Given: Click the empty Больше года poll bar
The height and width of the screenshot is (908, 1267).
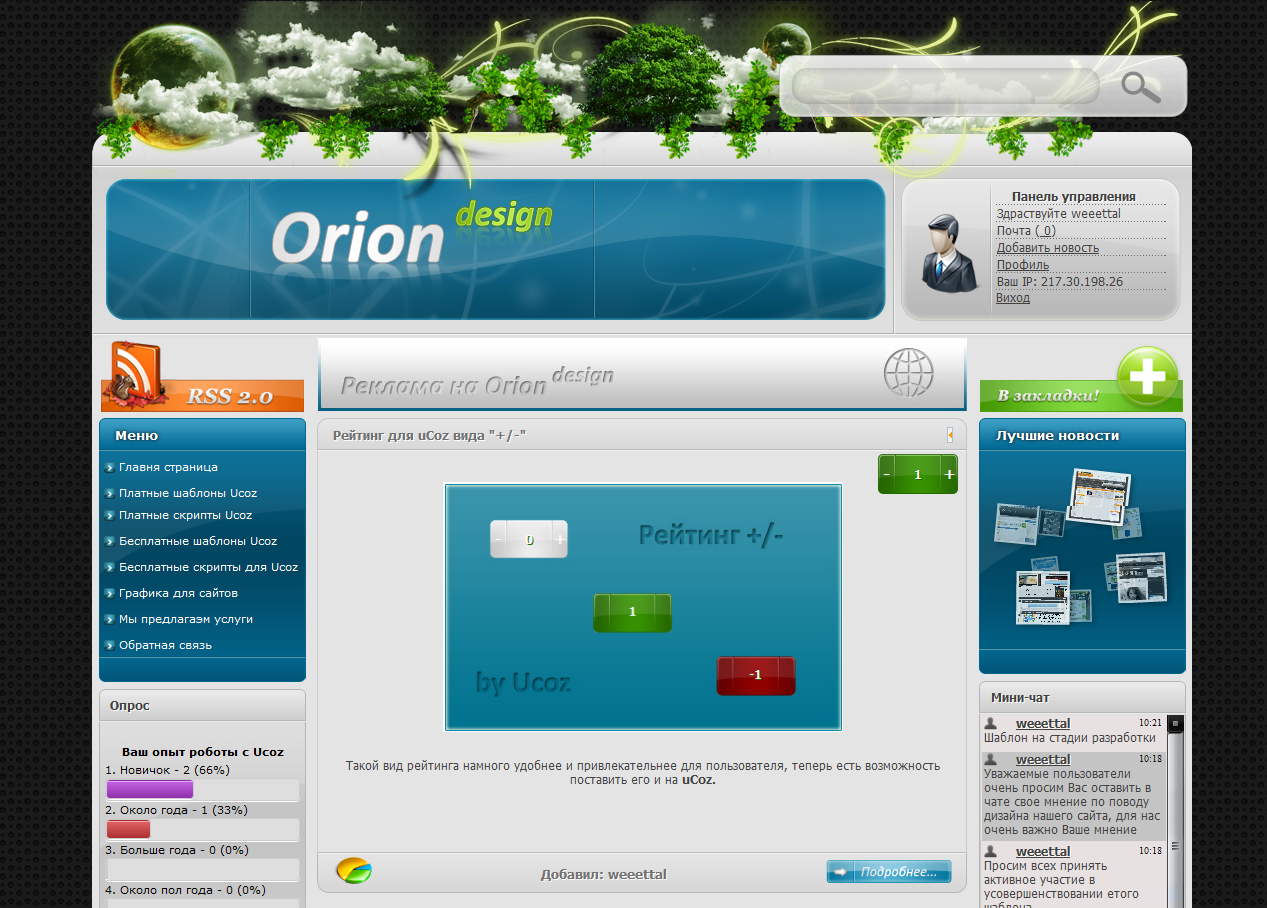Looking at the screenshot, I should coord(203,869).
